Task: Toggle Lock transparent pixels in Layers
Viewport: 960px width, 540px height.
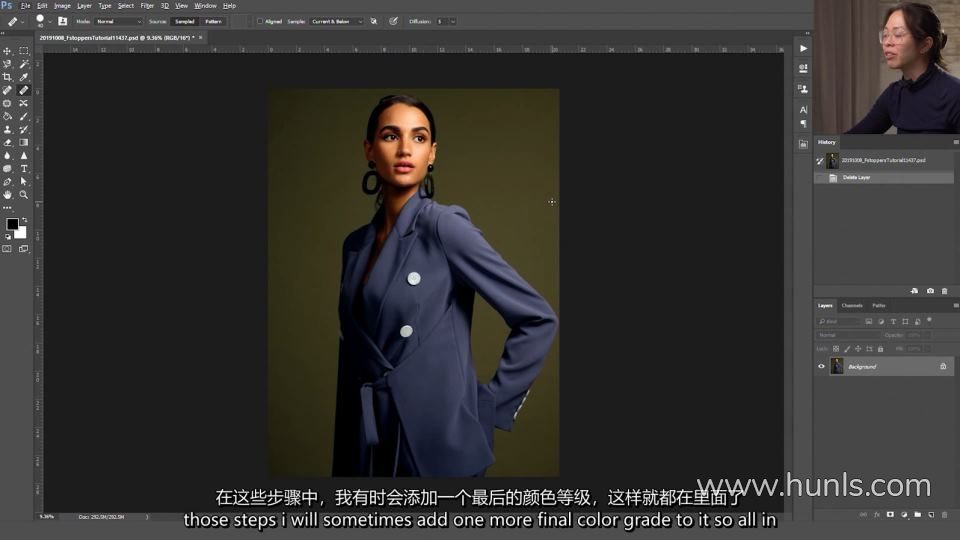Action: [836, 349]
